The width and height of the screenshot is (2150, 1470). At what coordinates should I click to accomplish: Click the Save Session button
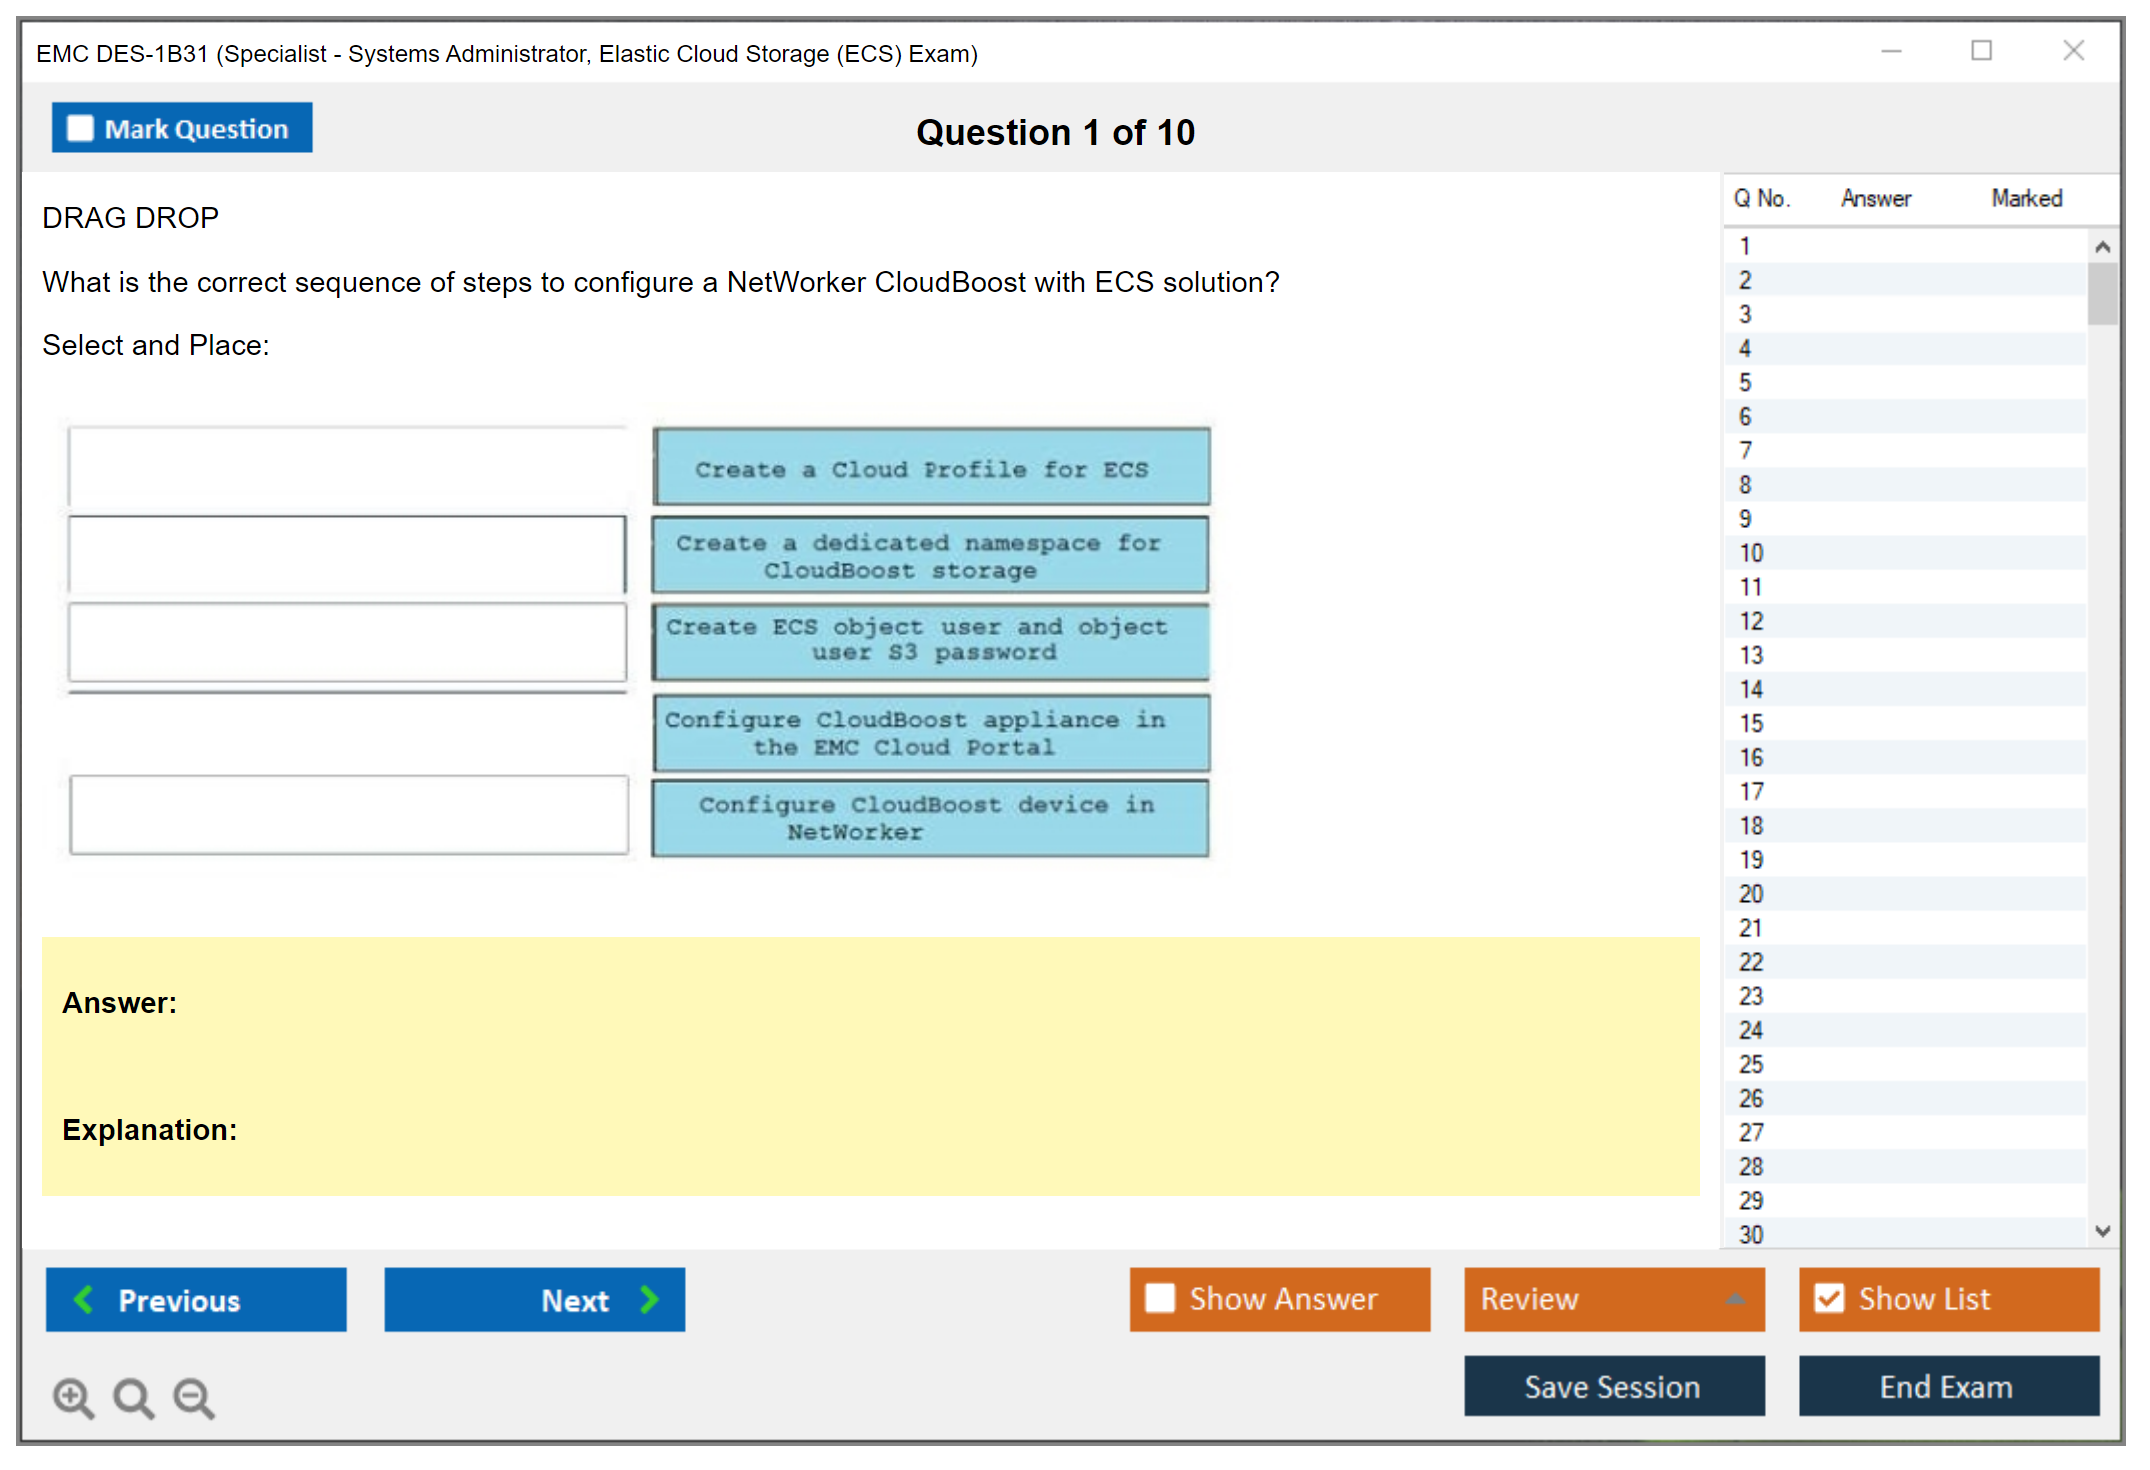point(1613,1386)
